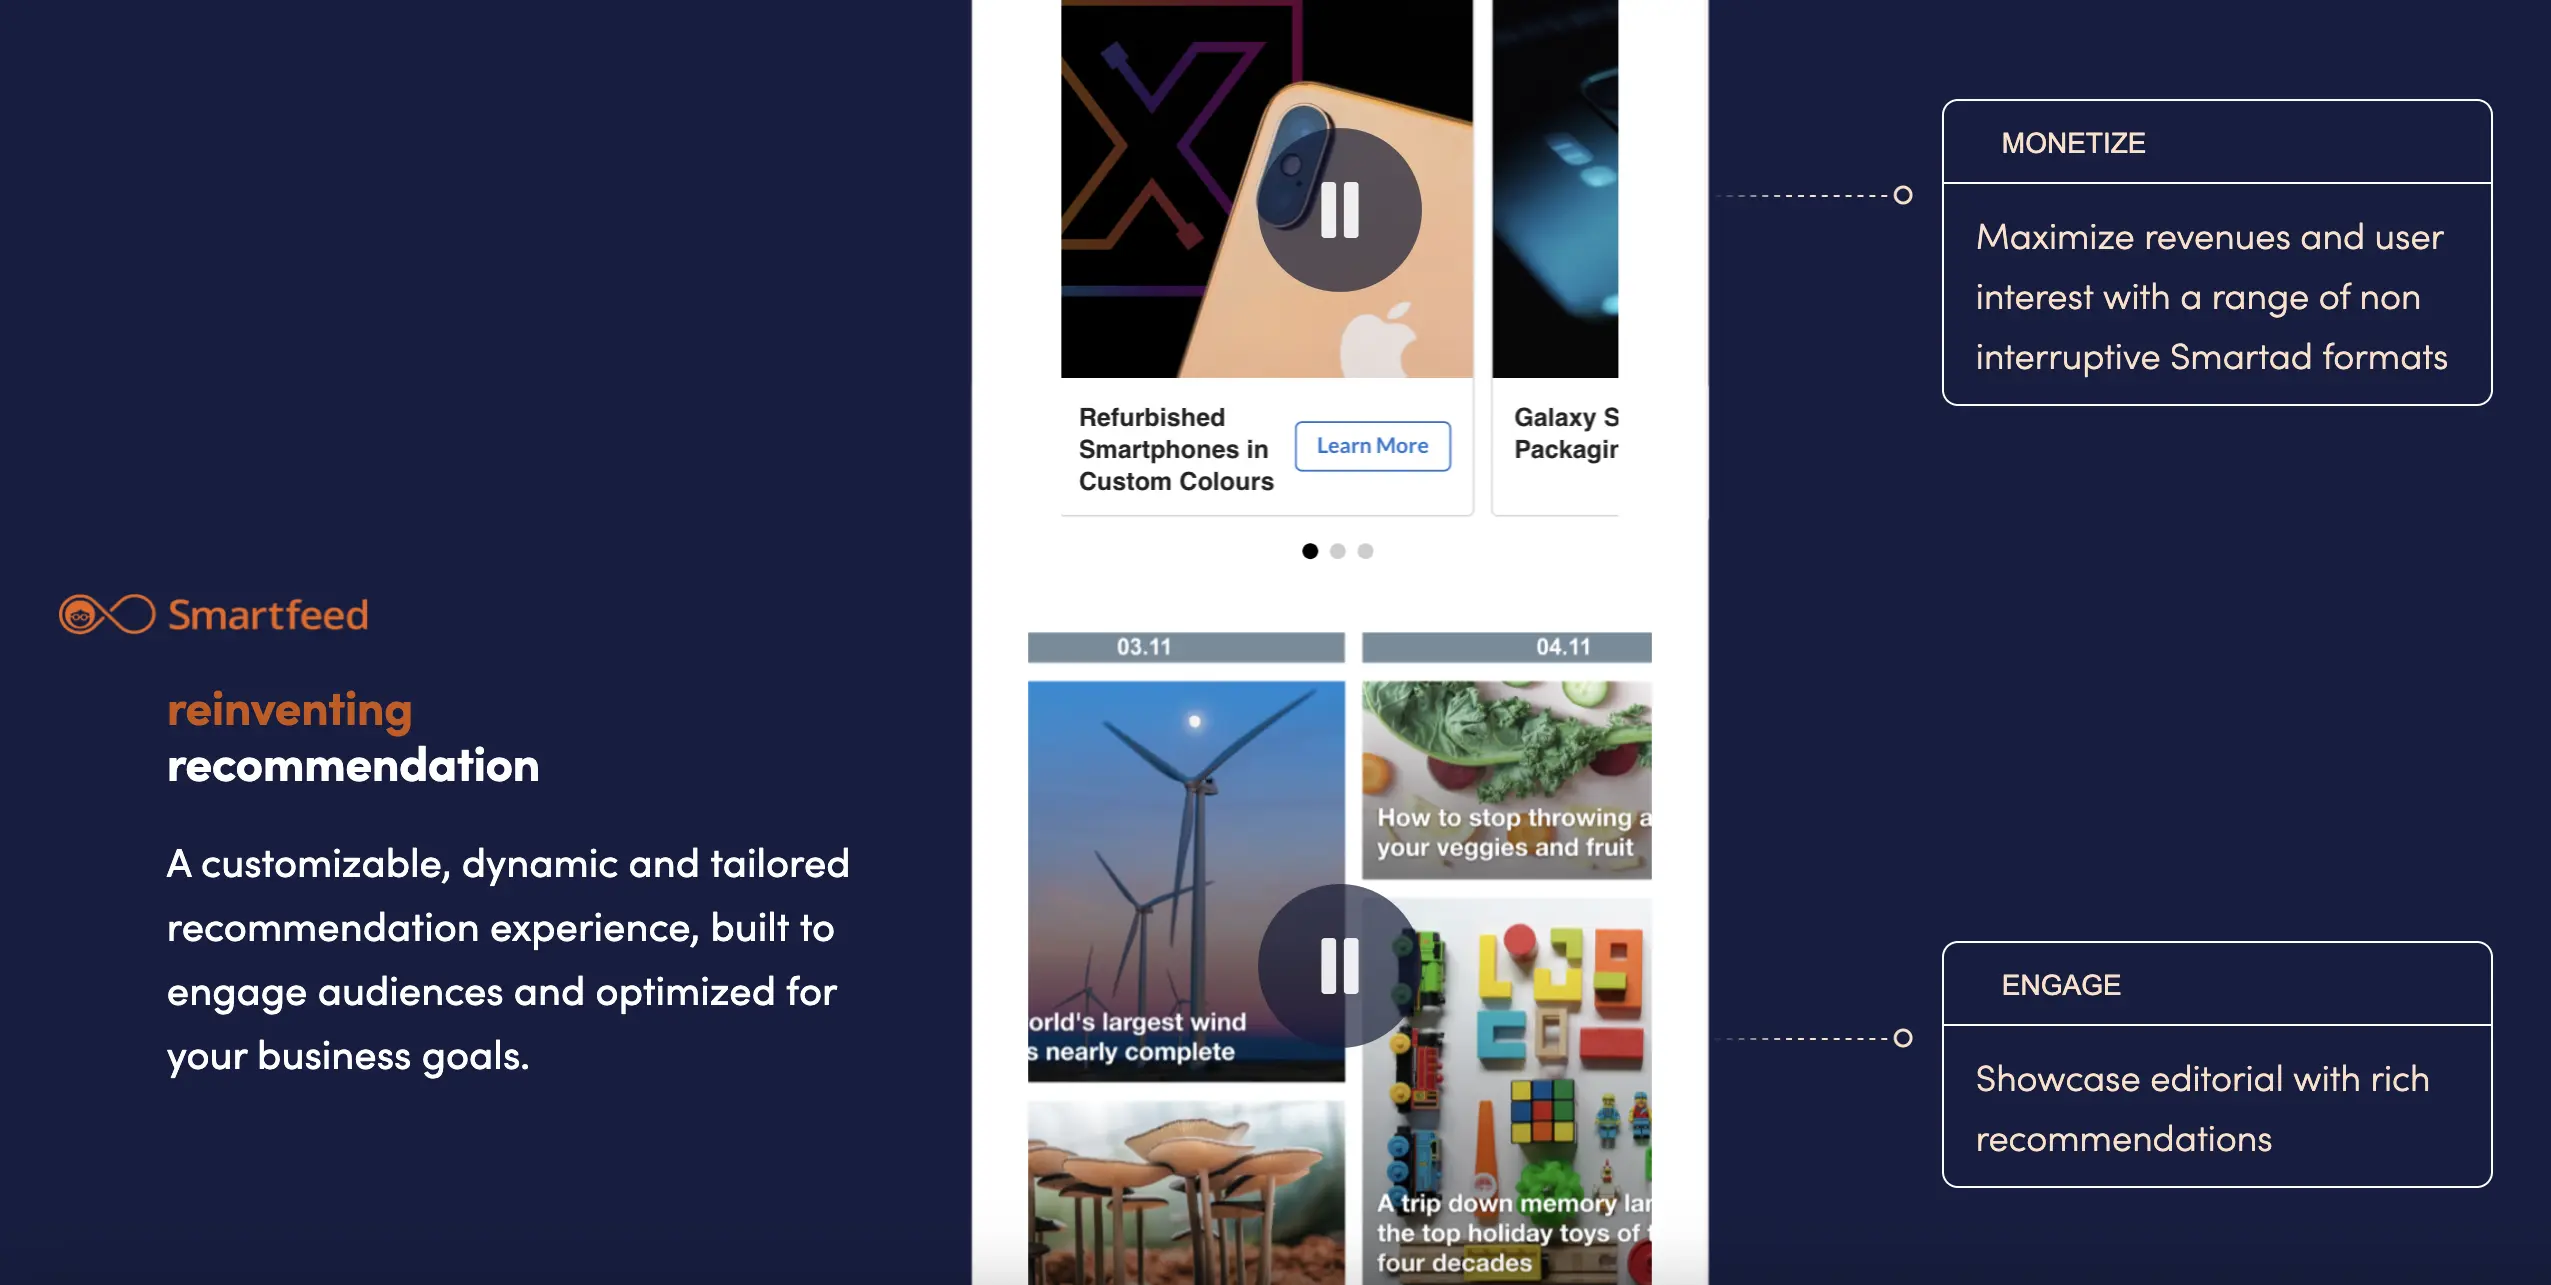This screenshot has width=2551, height=1285.
Task: Click the Smartfeed infinity logo icon
Action: pos(107,614)
